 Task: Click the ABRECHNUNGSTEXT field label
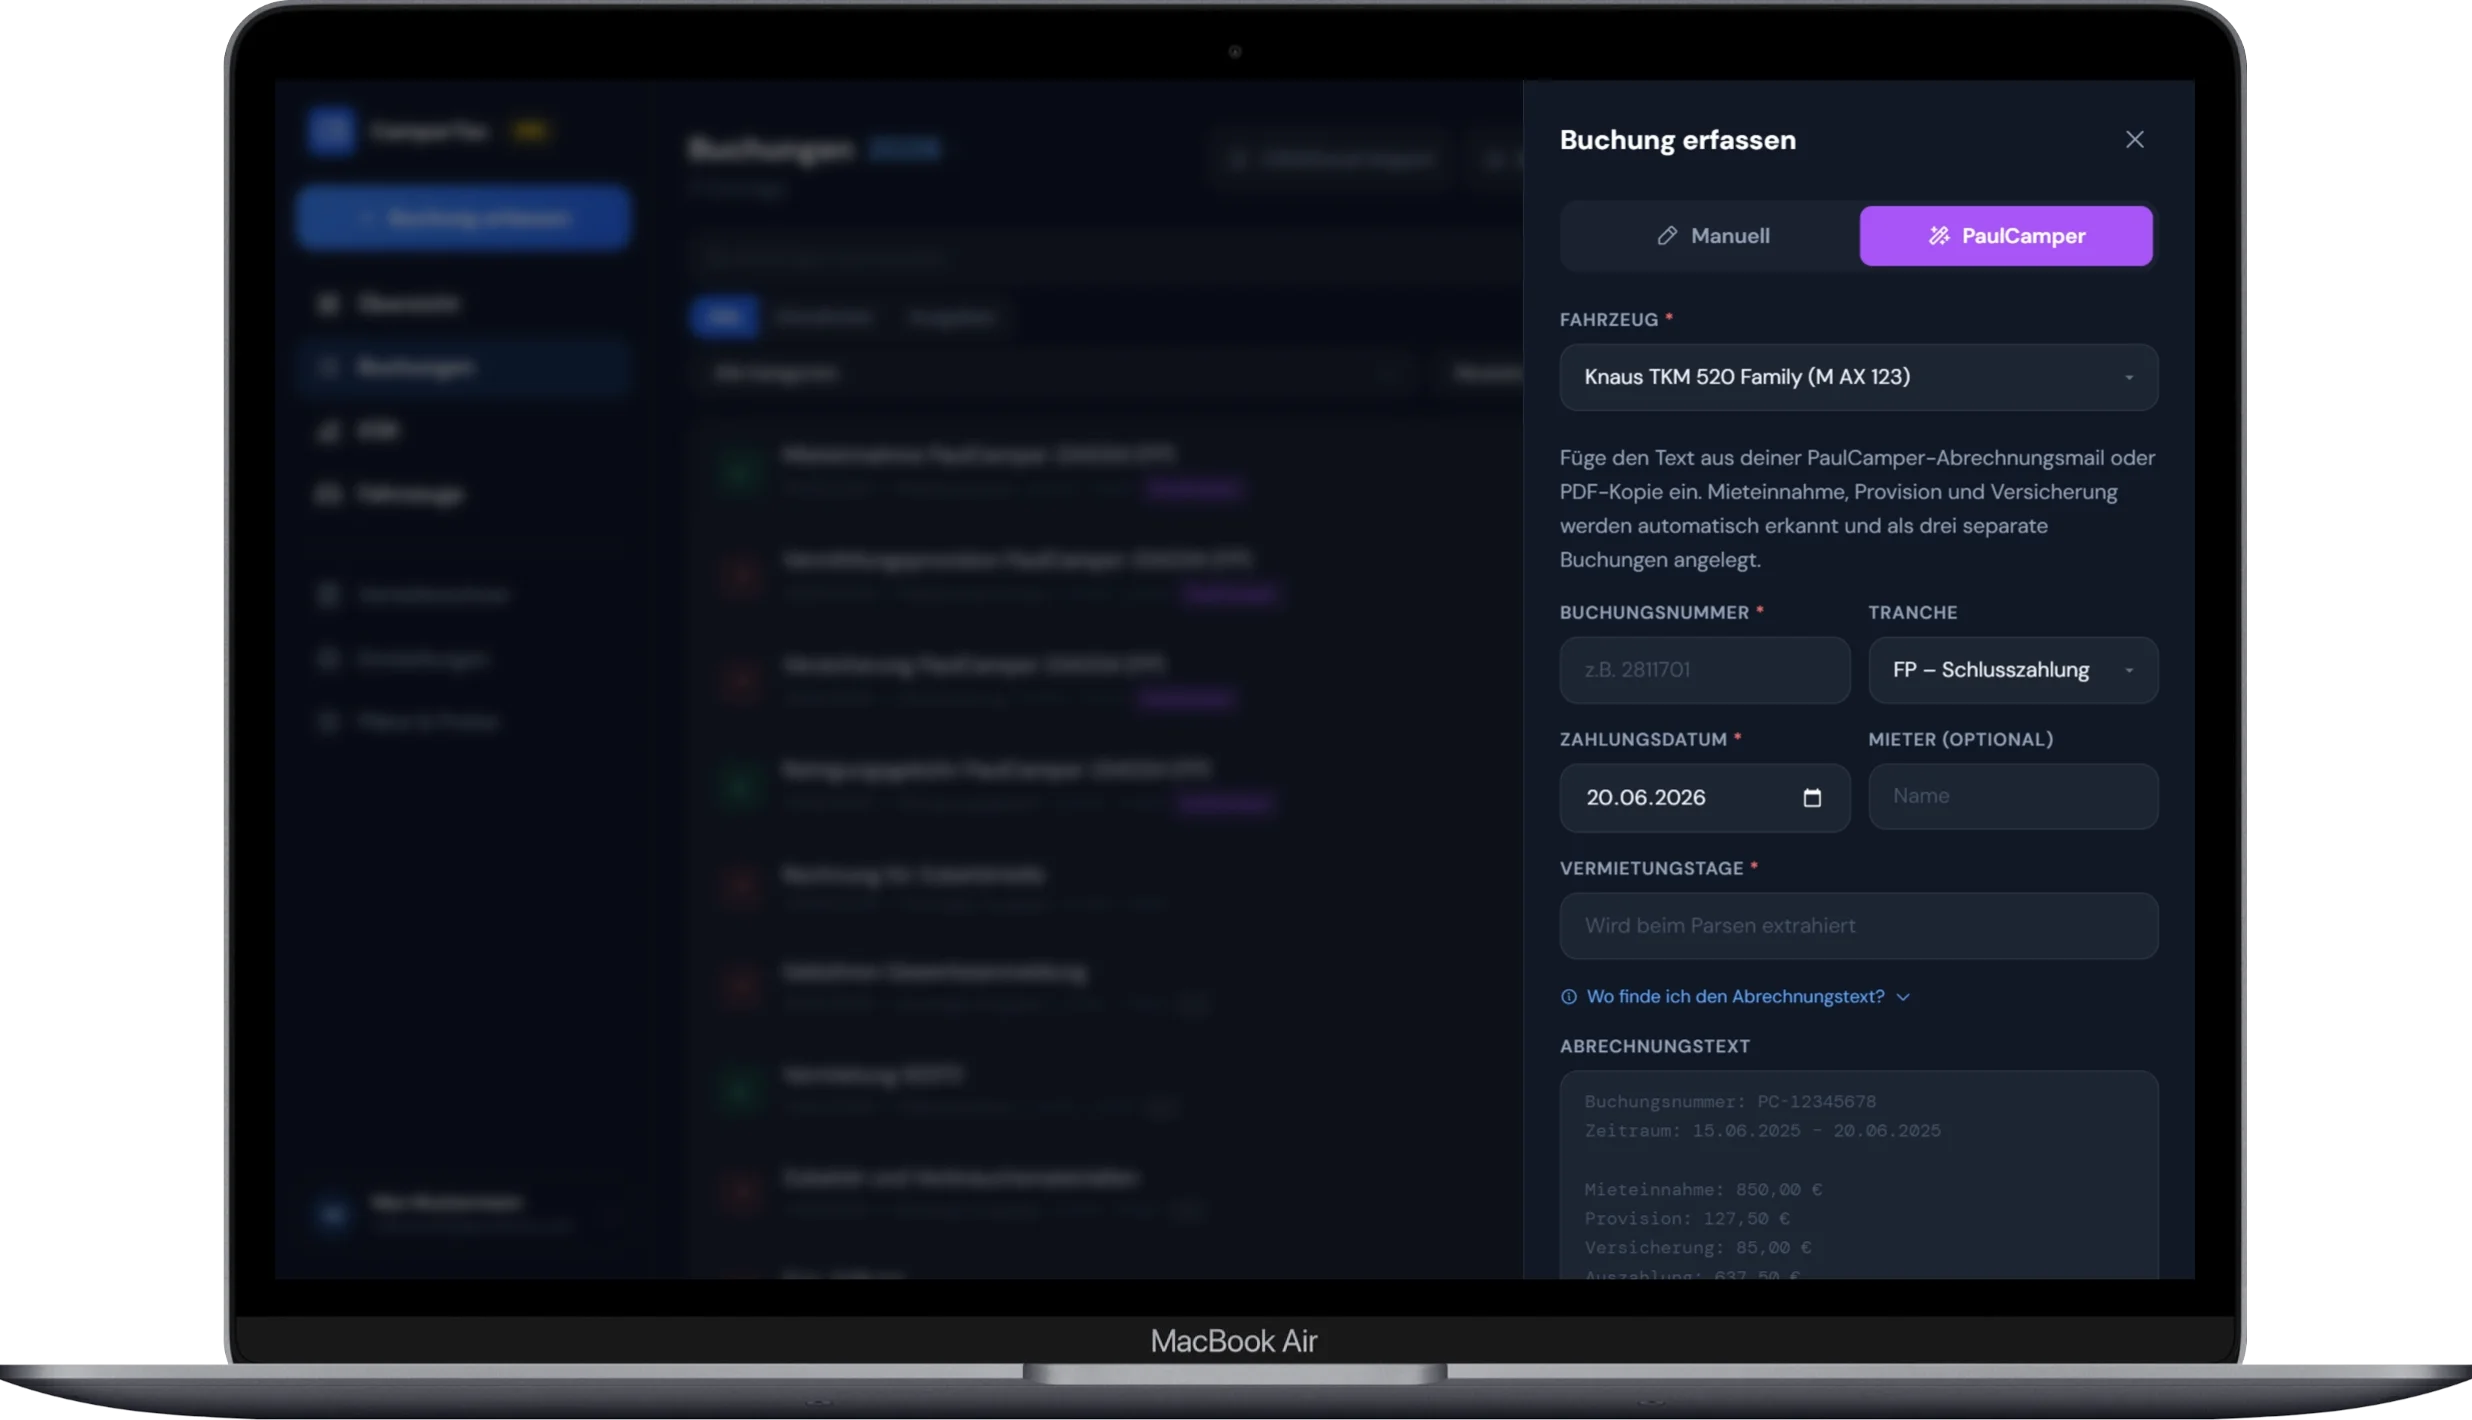pyautogui.click(x=1654, y=1047)
